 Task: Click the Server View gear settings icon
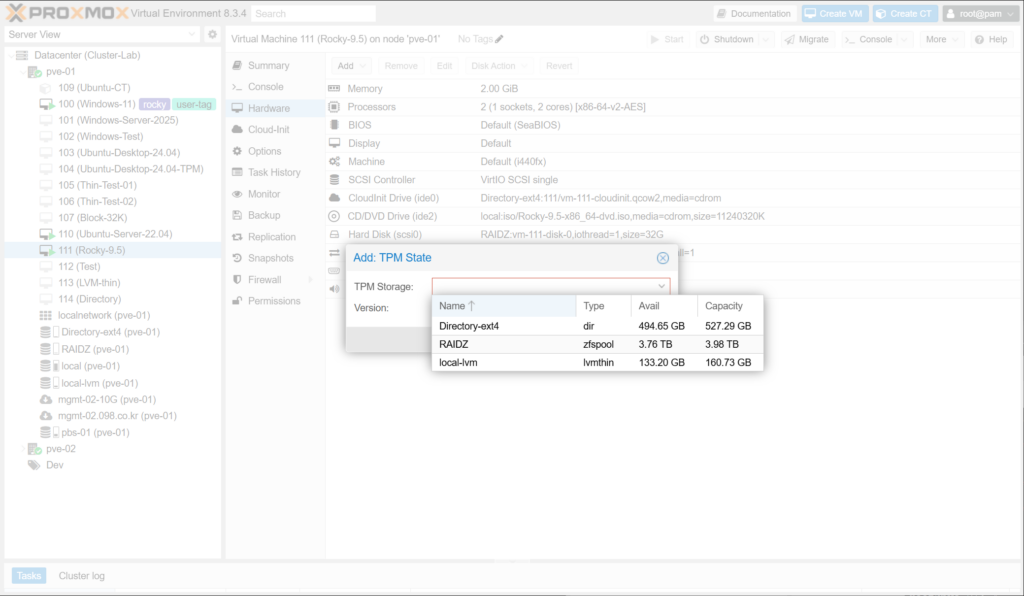(x=212, y=35)
